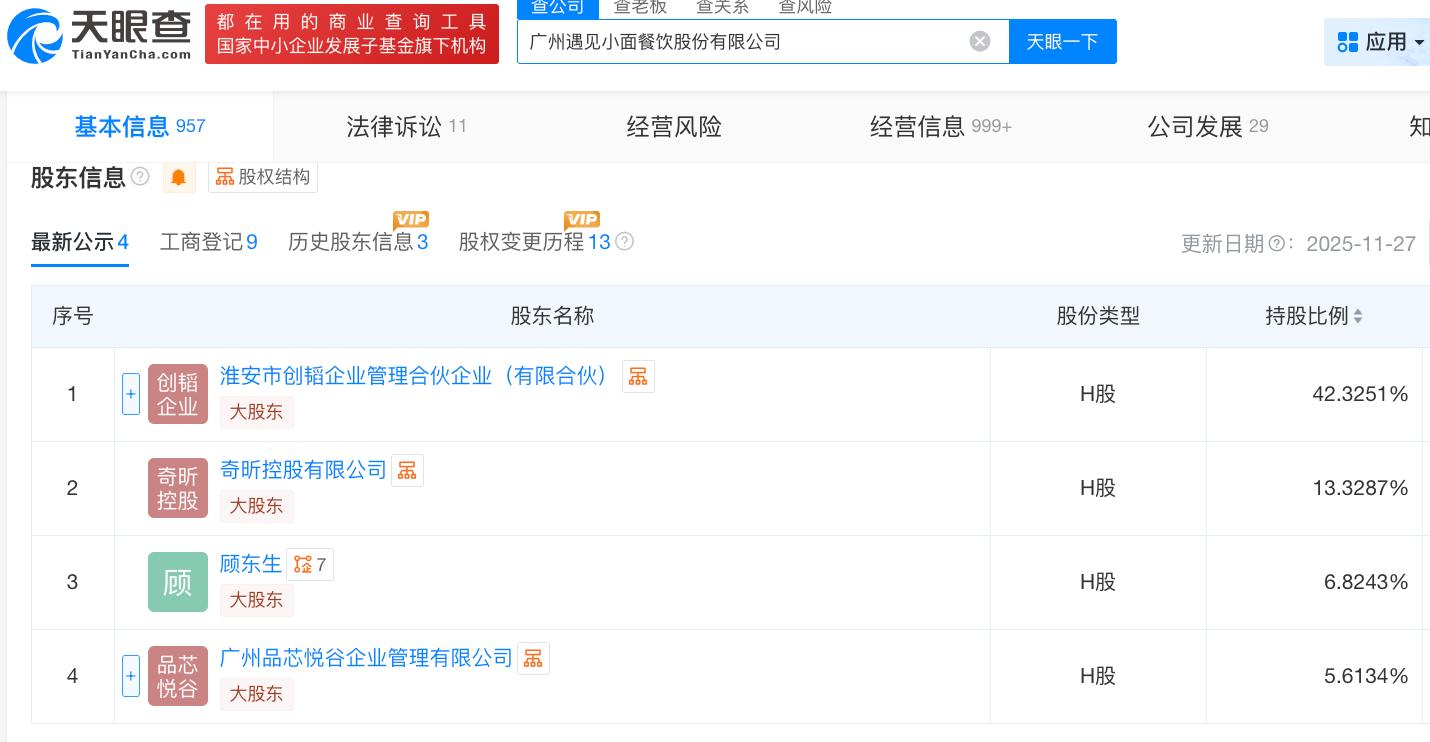This screenshot has width=1430, height=742.
Task: Open equity structure icon beside 广州品芯悦谷企业管理有限公司
Action: (x=533, y=658)
